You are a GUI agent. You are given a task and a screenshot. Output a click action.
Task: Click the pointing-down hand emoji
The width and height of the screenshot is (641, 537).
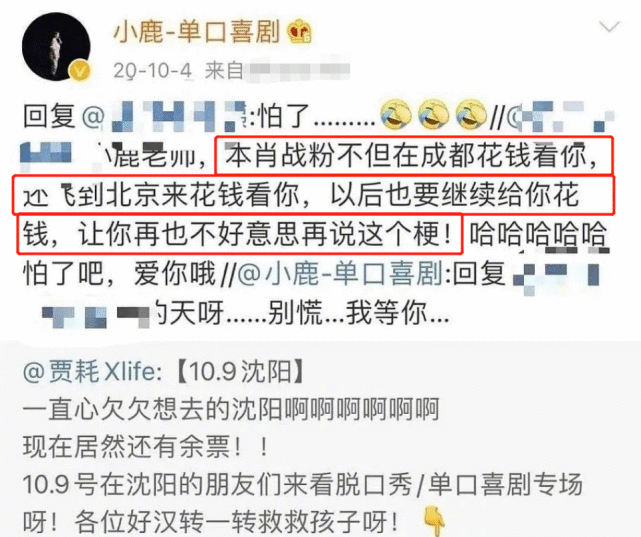[x=434, y=520]
